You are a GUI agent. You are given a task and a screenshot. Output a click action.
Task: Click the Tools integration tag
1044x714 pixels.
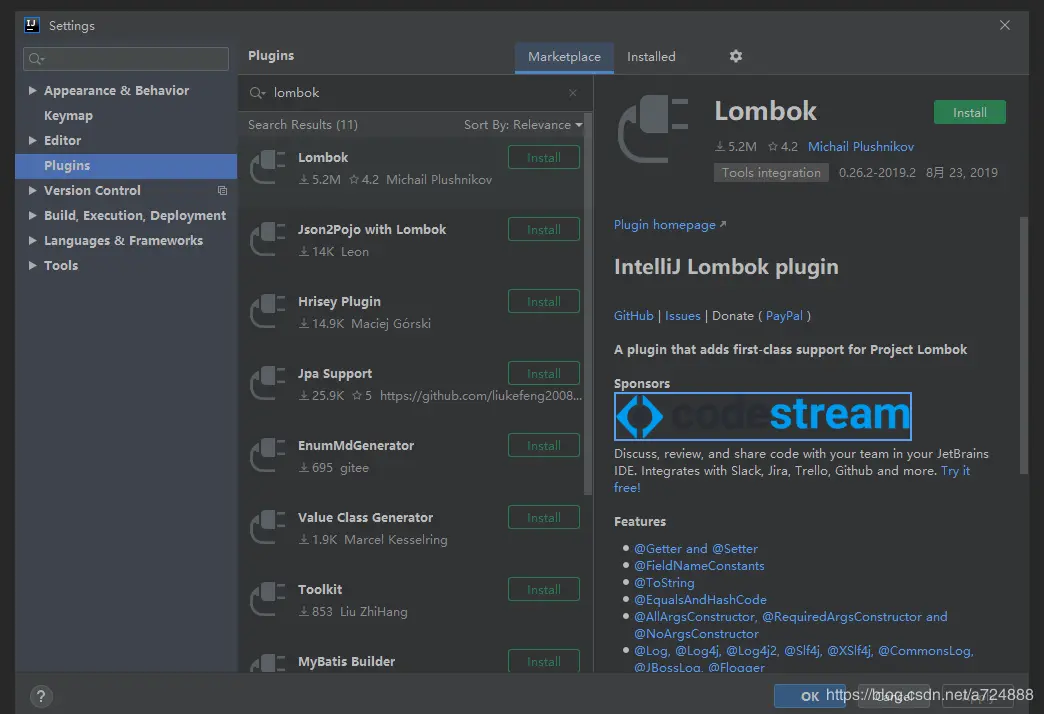point(771,173)
